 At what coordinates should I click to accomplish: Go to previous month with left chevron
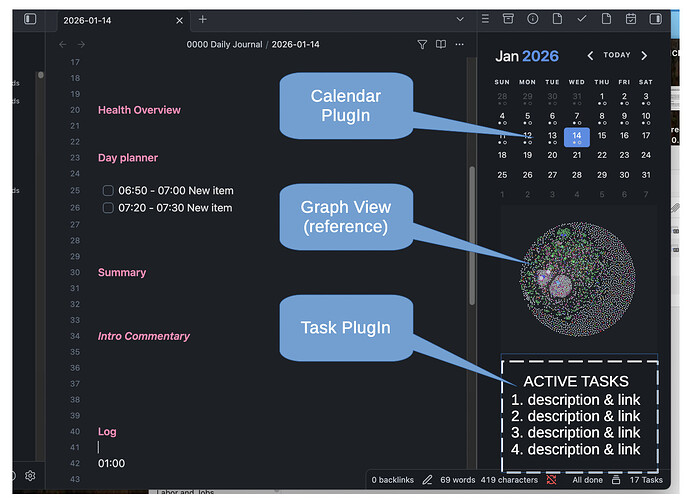590,56
